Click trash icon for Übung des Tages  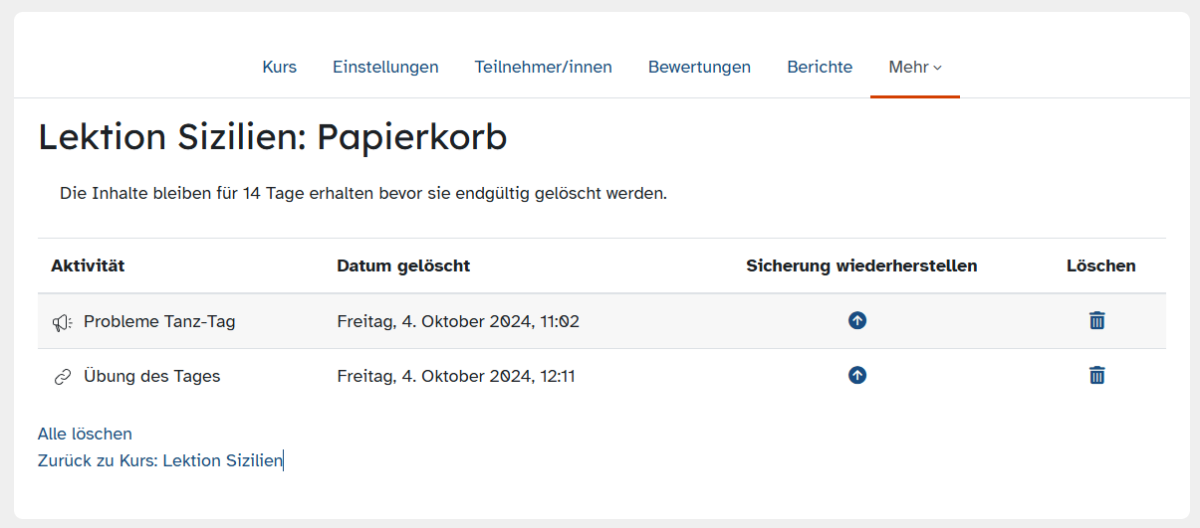(x=1097, y=376)
